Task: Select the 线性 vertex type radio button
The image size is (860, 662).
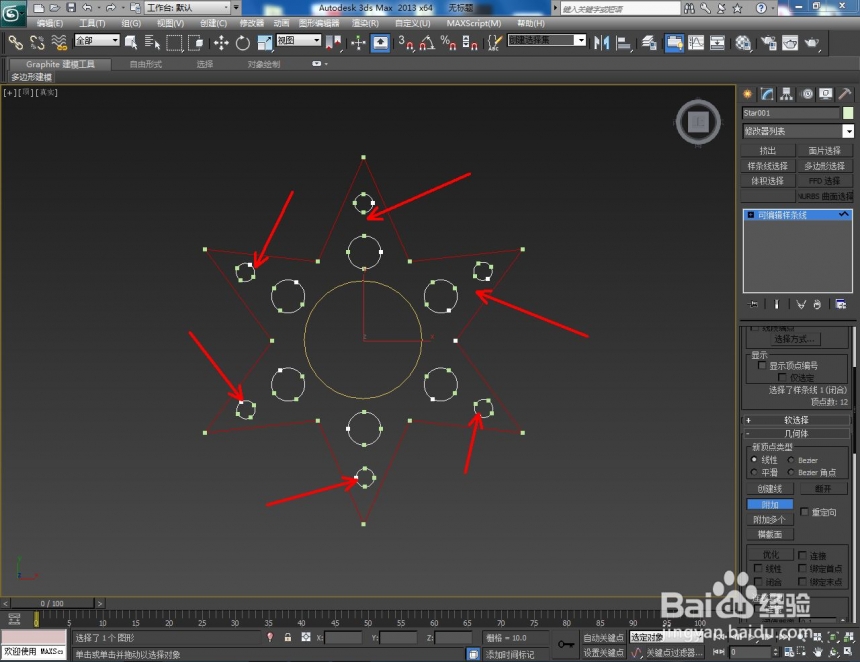Action: click(754, 460)
